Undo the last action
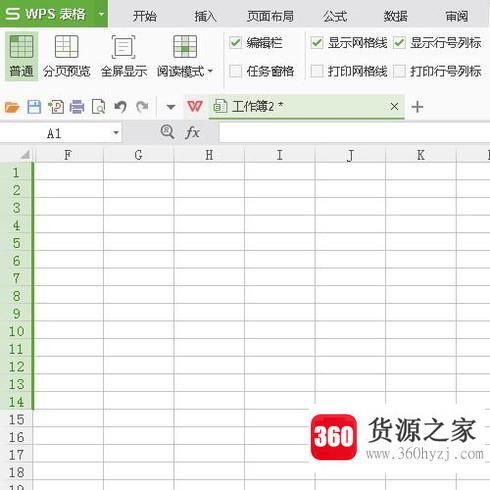 tap(120, 107)
